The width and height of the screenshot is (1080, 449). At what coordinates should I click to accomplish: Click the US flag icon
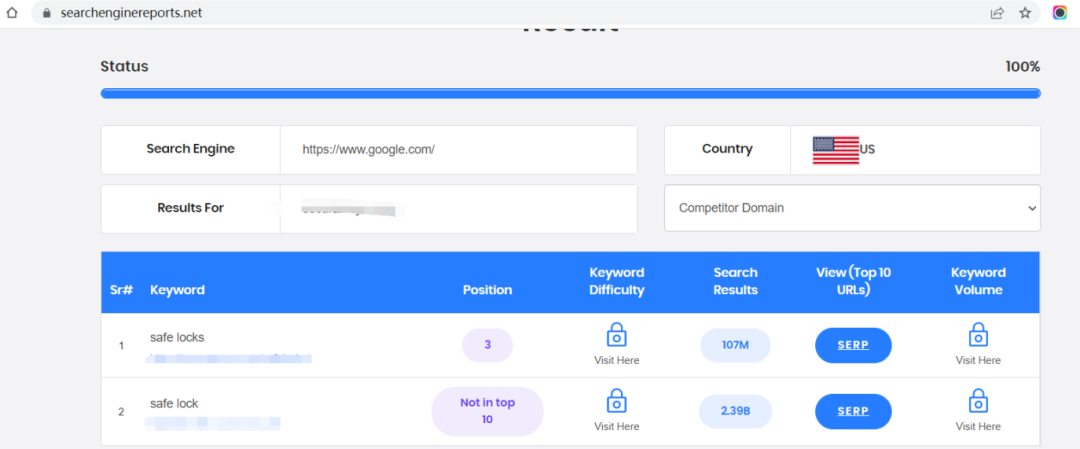(x=836, y=150)
